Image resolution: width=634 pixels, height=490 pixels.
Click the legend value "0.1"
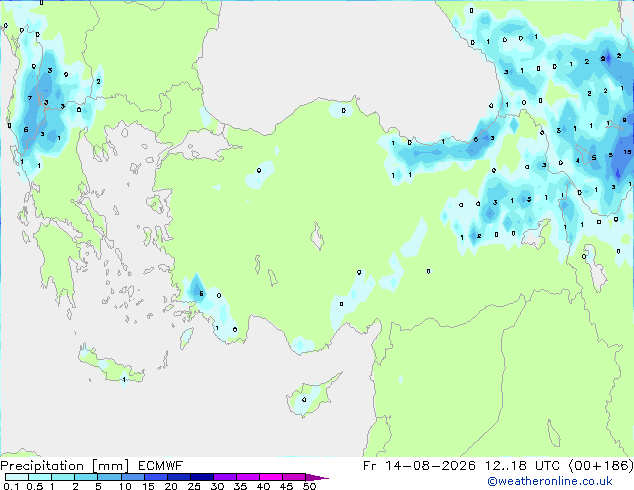(x=11, y=486)
